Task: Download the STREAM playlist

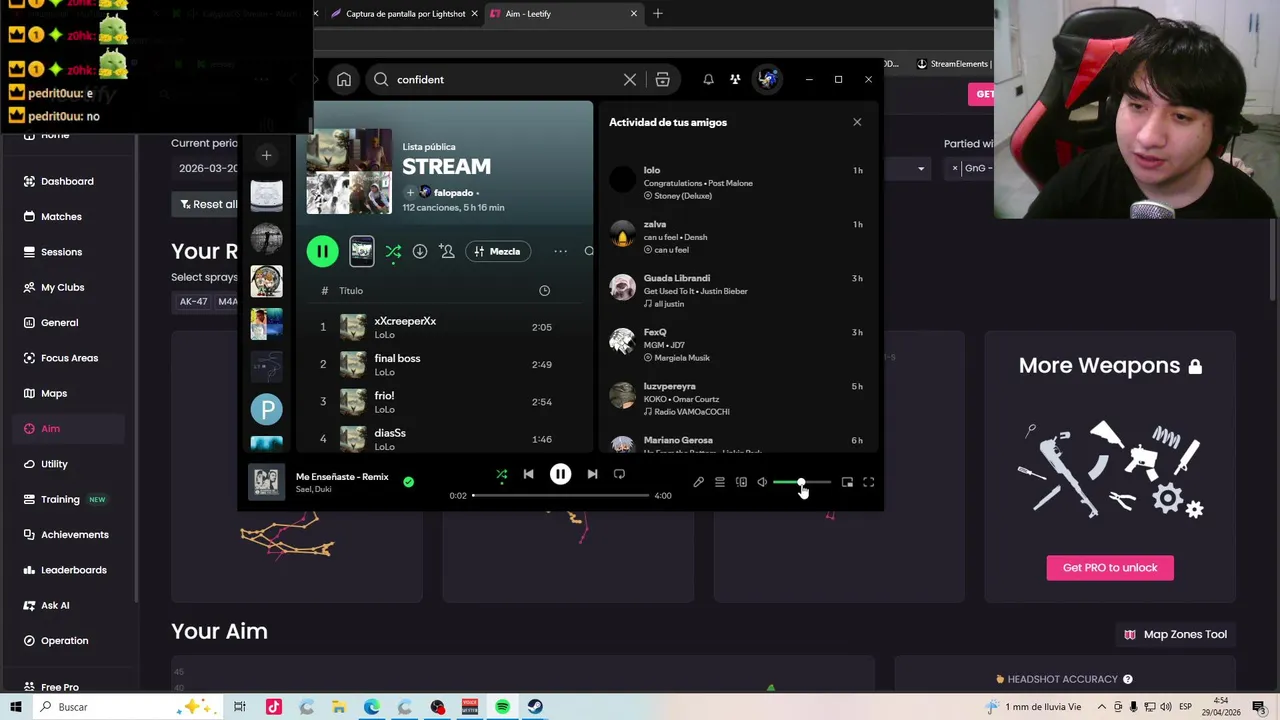Action: (x=420, y=251)
